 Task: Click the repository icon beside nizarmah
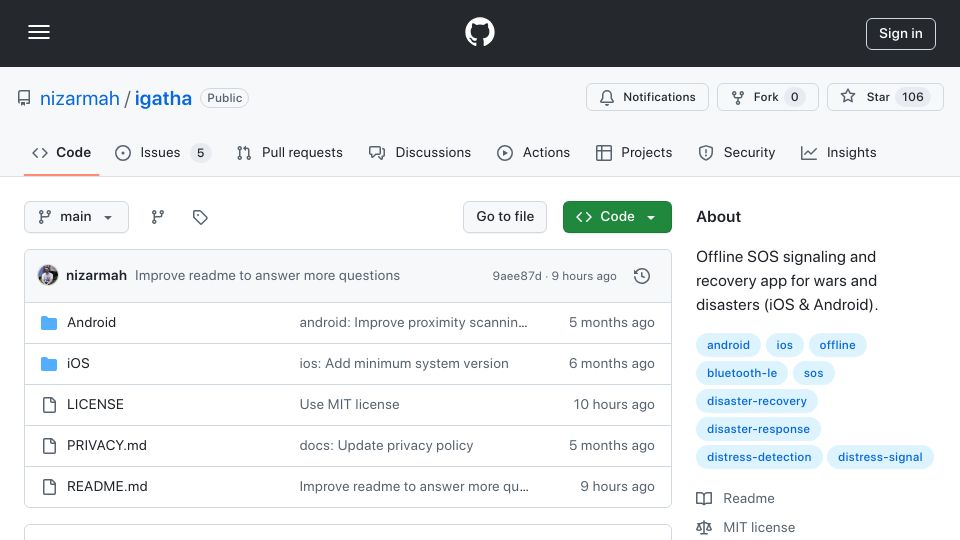click(x=24, y=98)
